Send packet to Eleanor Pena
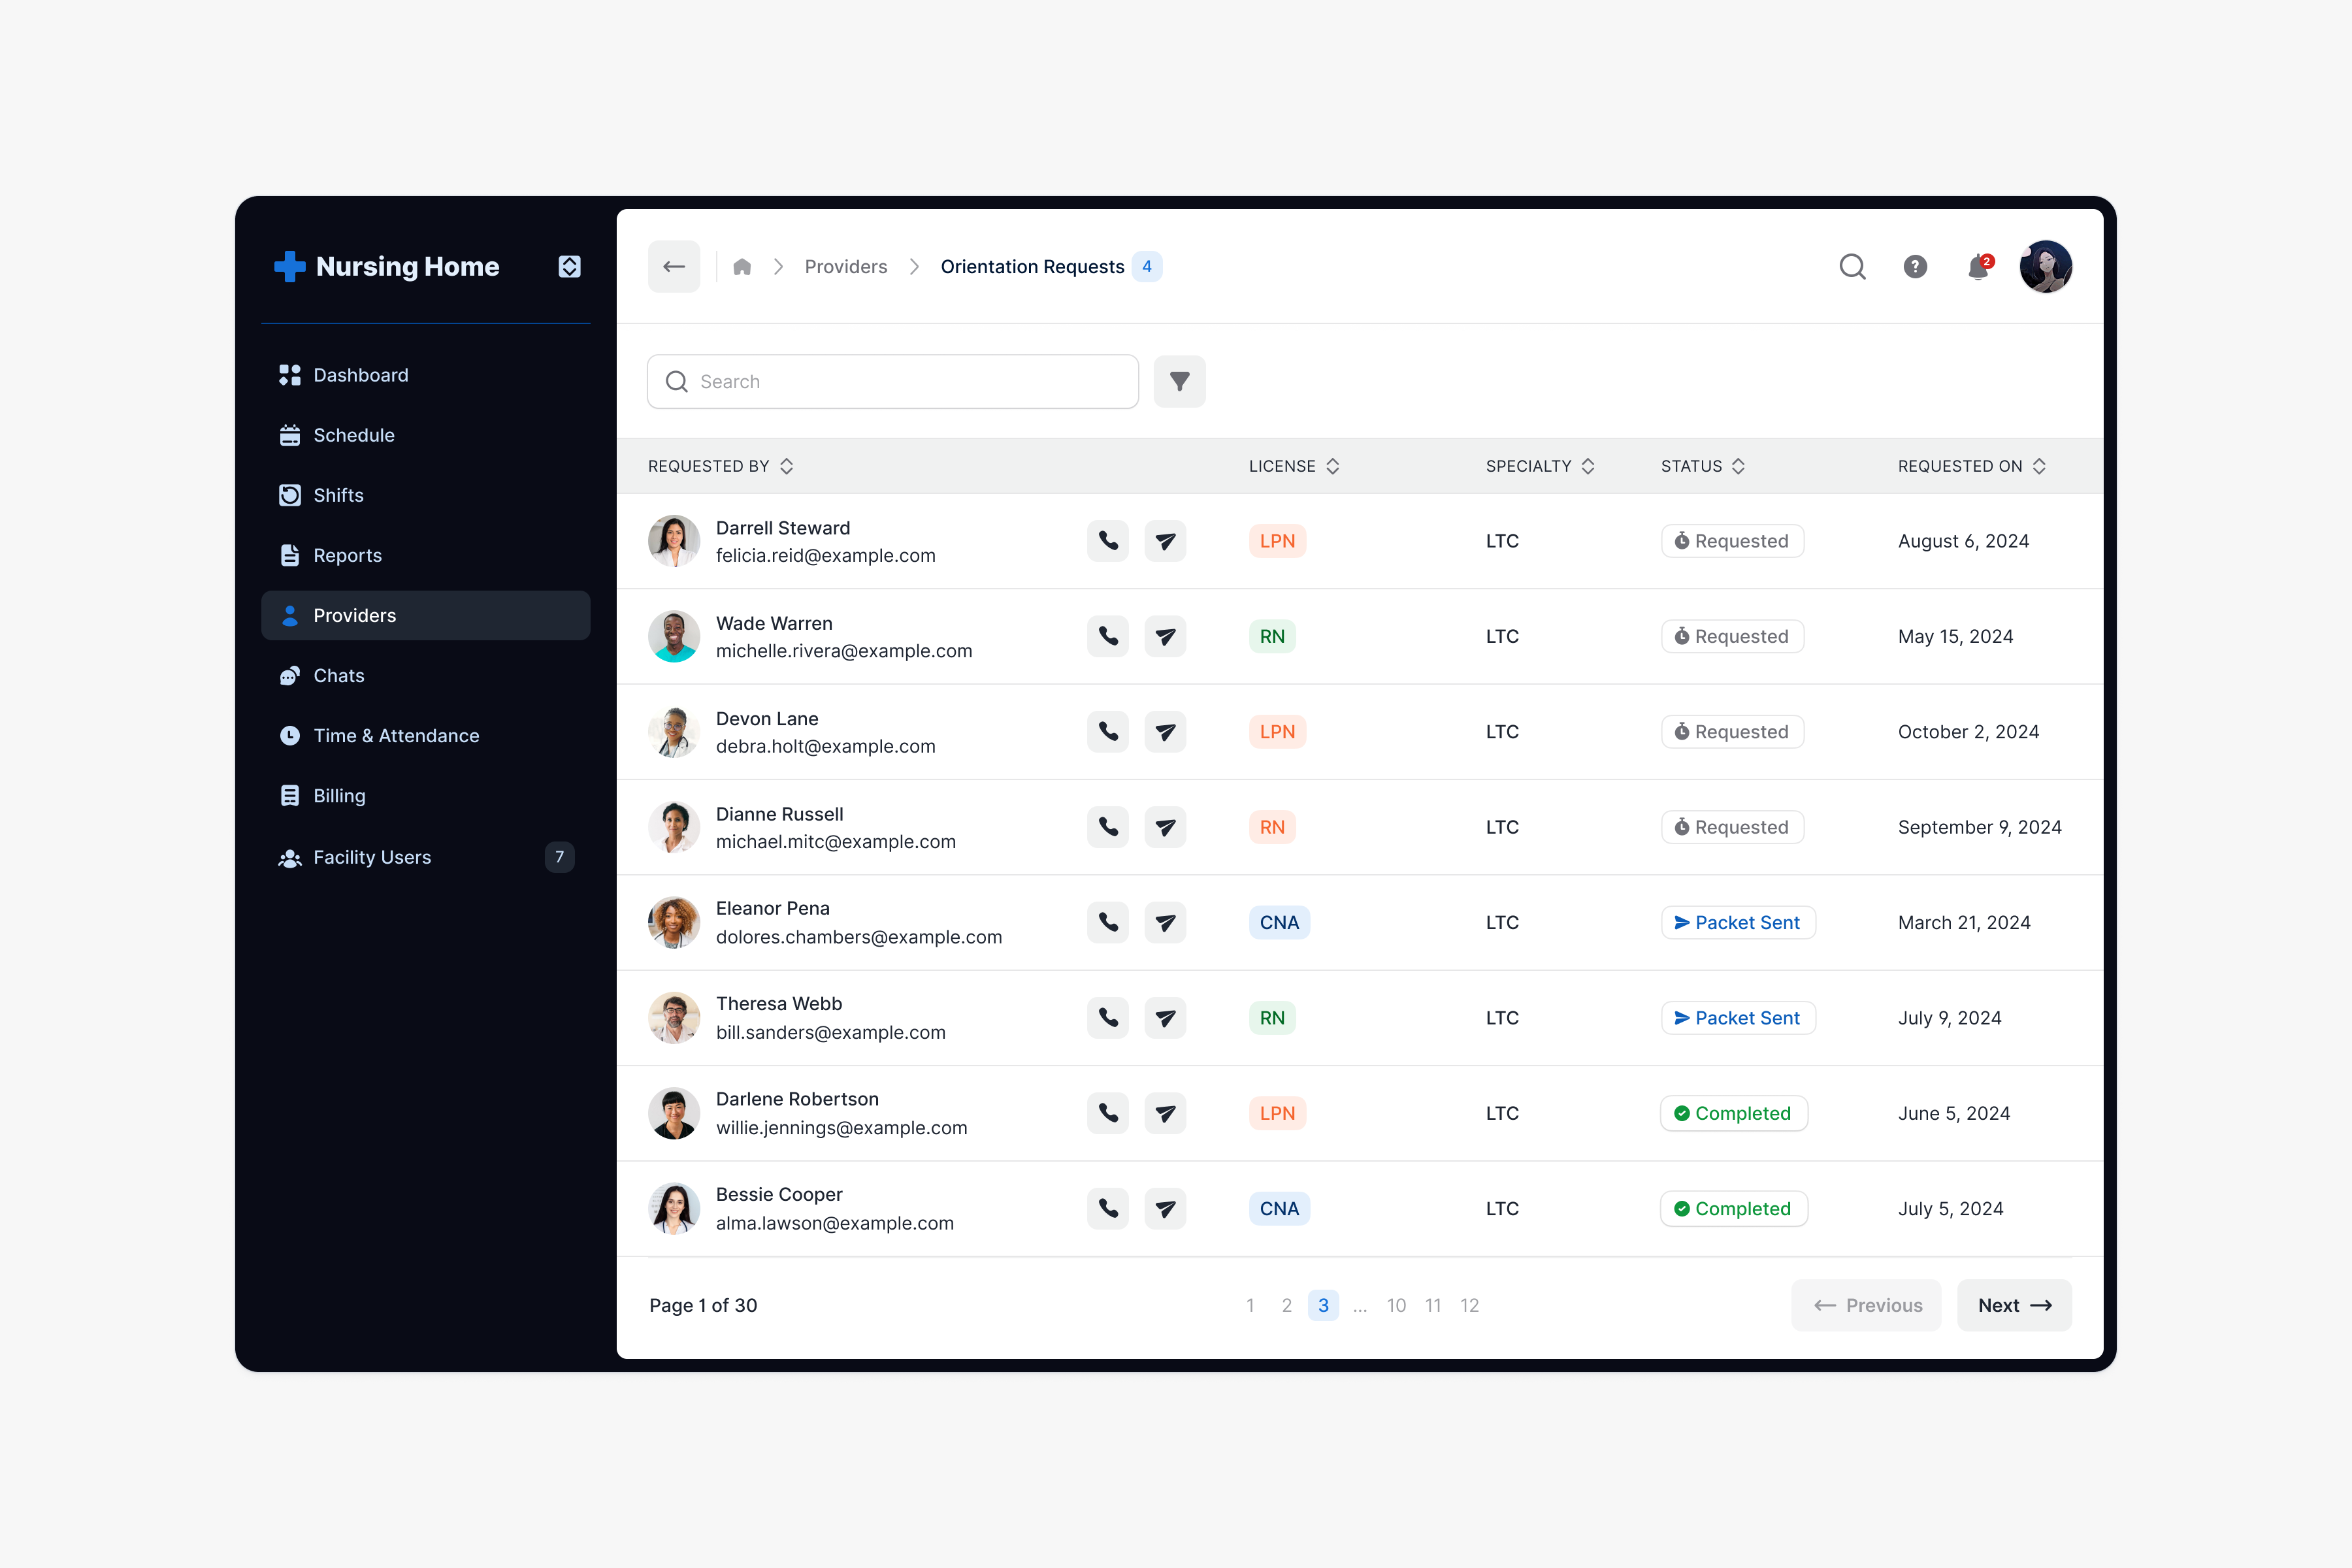2352x1568 pixels. pyautogui.click(x=1165, y=922)
